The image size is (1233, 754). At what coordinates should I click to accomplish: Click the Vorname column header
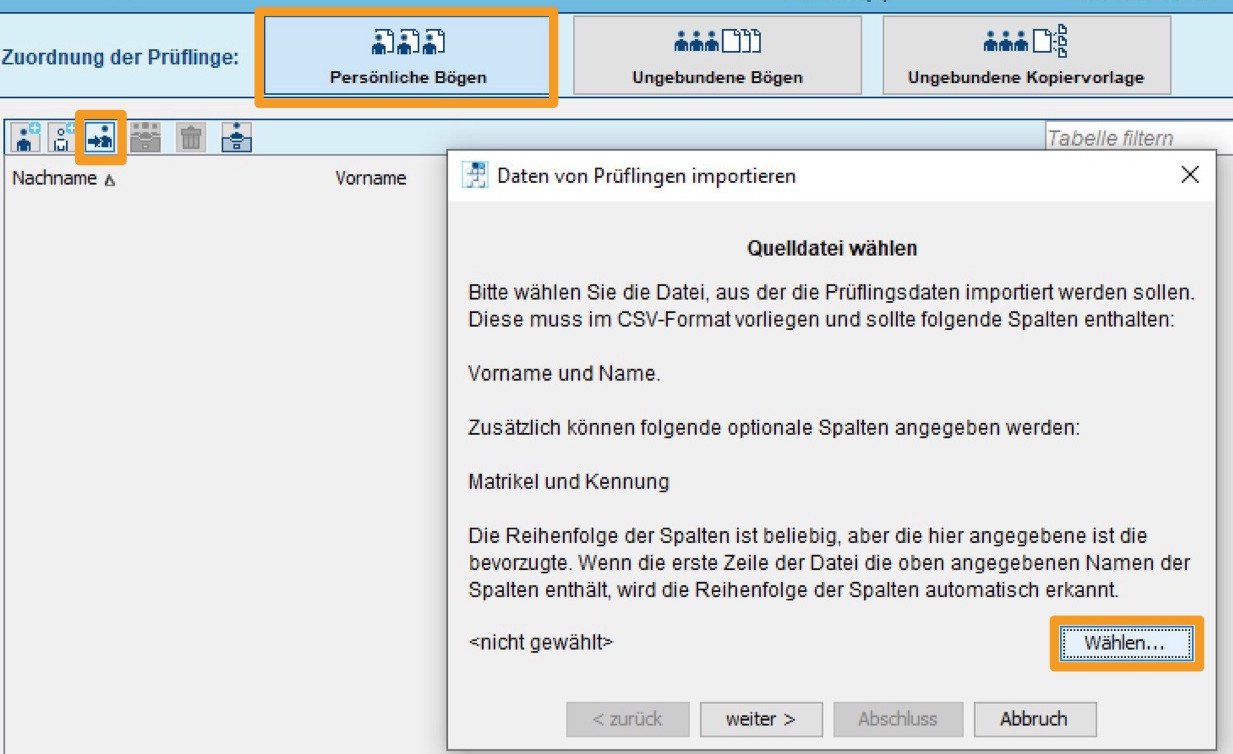coord(371,179)
